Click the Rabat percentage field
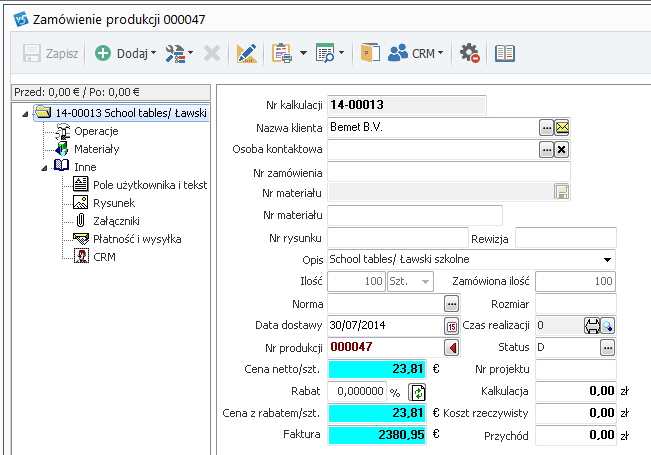651x455 pixels. click(357, 391)
